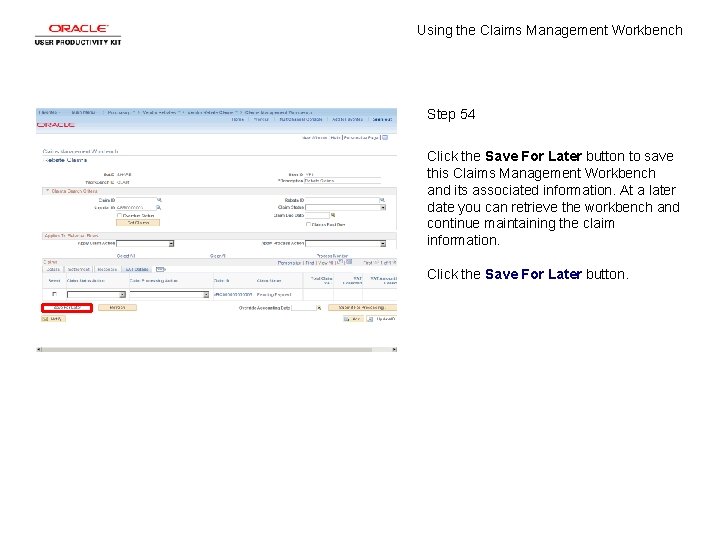Open the row's Claim Settlement Action dropdown
The width and height of the screenshot is (720, 540).
[96, 294]
